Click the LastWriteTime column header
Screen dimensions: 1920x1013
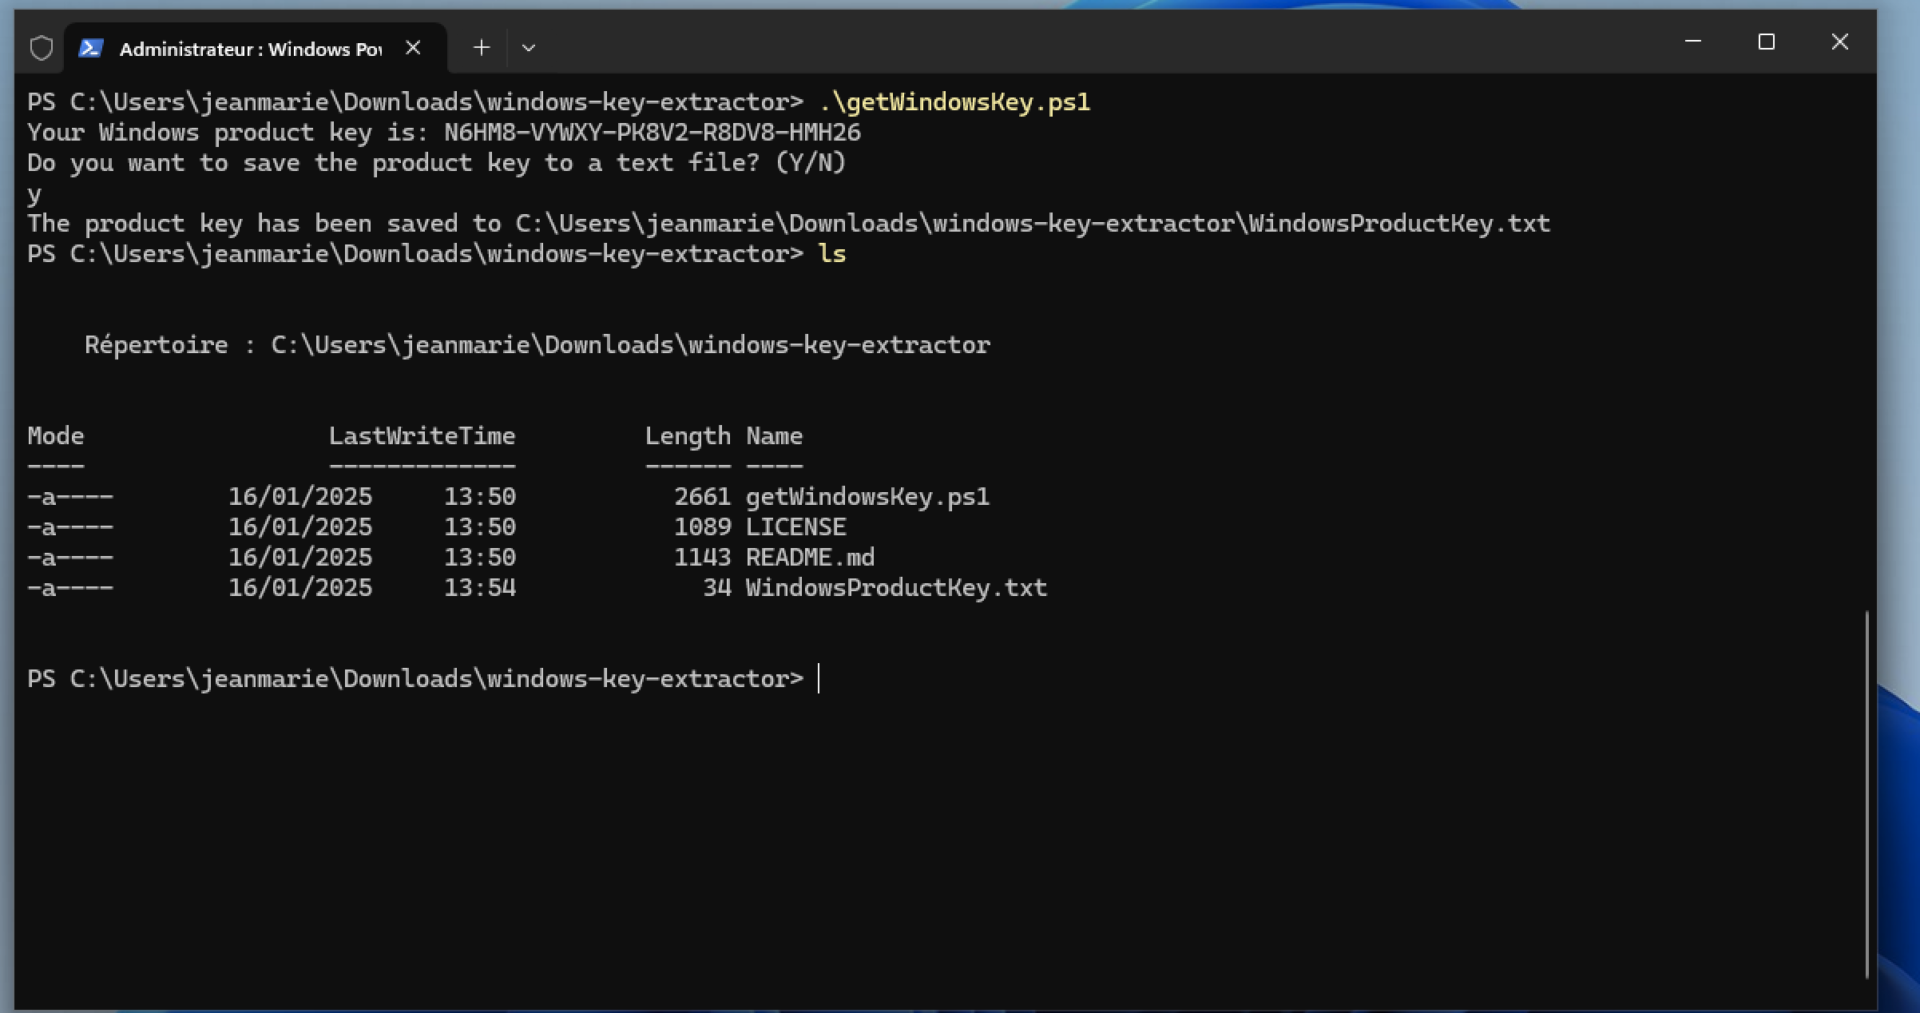click(422, 436)
